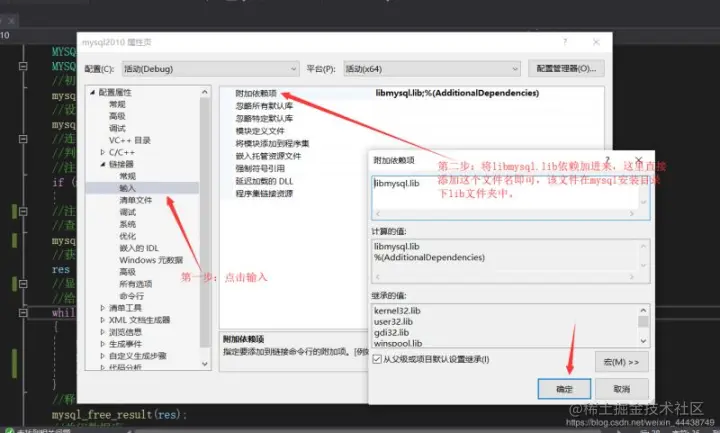Click the property tree scrollbar down arrow
720x433 pixels.
pyautogui.click(x=205, y=364)
